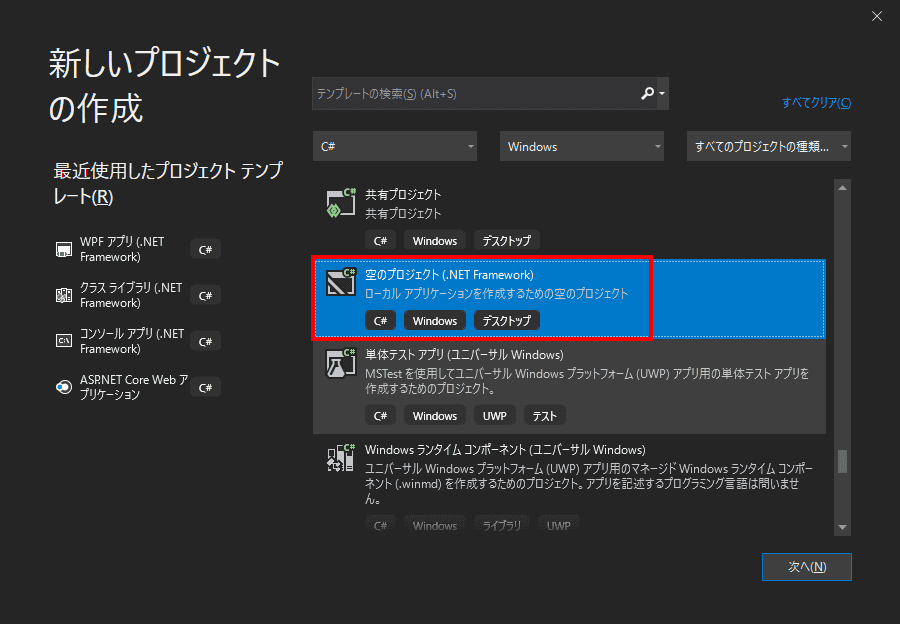Click the ASP.NET Core Web app icon
This screenshot has width=900, height=624.
pyautogui.click(x=64, y=387)
